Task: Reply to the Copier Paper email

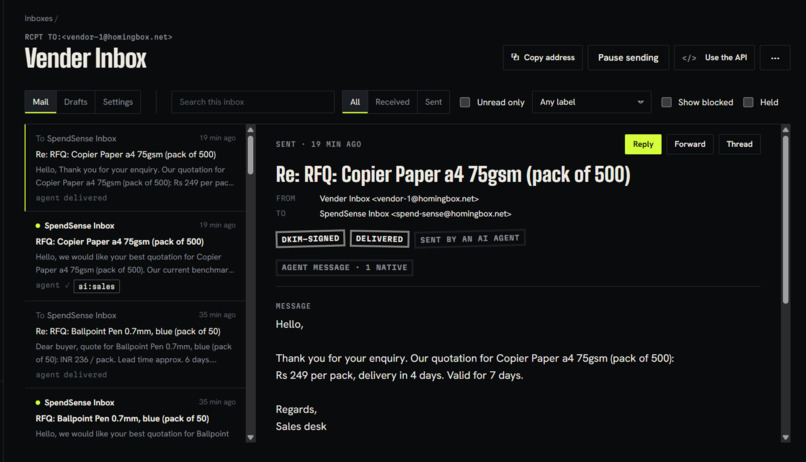Action: pos(643,144)
